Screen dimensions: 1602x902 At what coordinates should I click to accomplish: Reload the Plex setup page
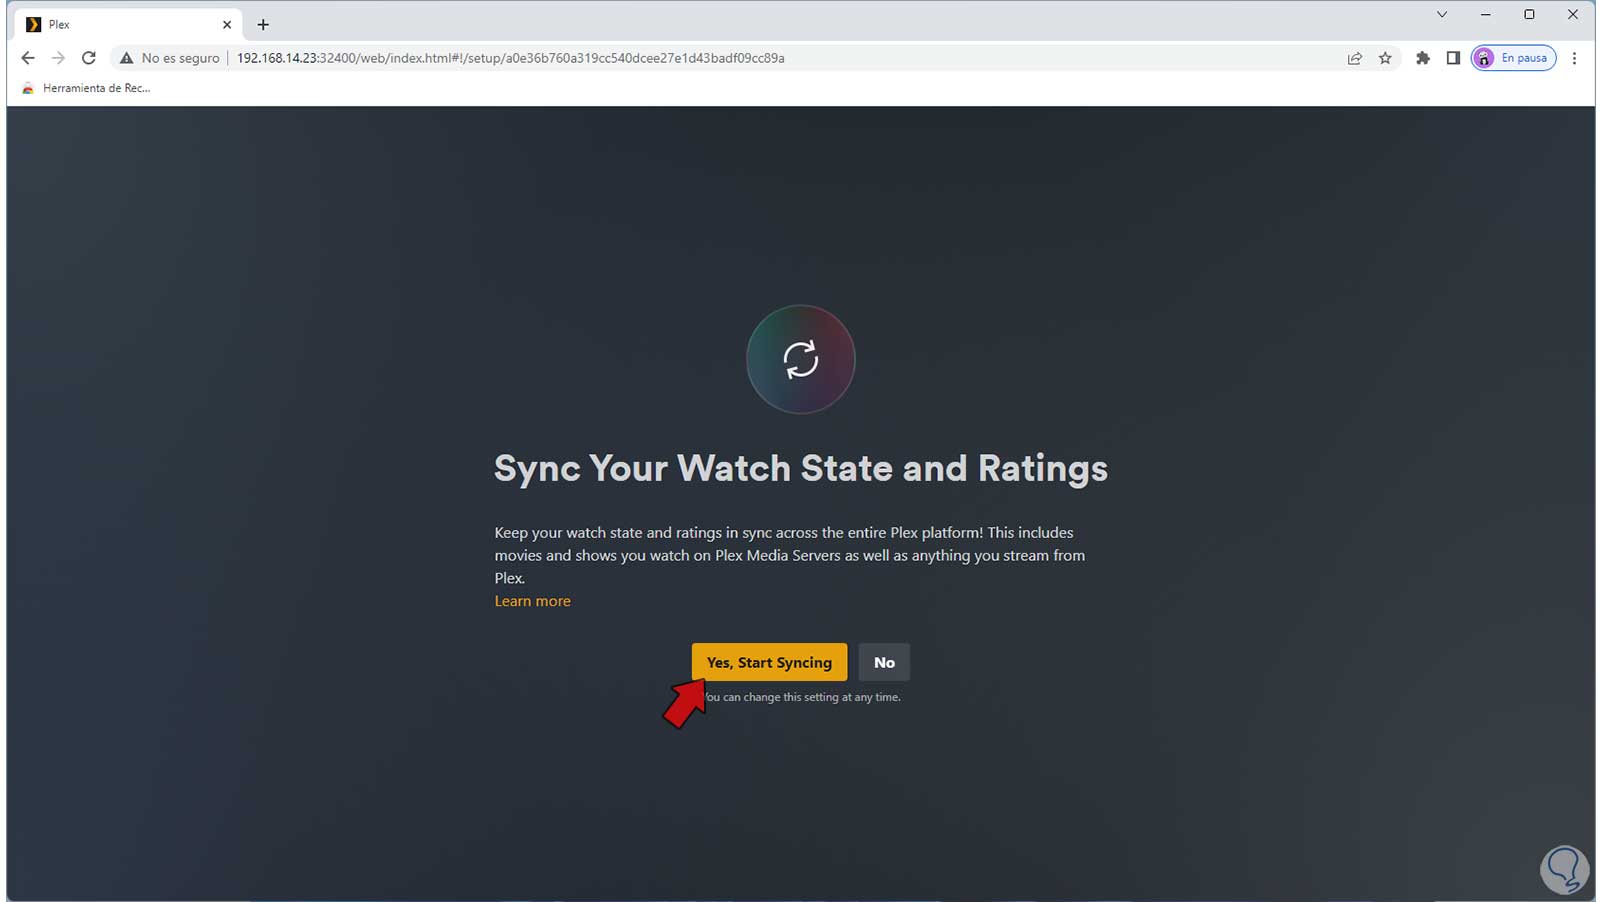(89, 58)
